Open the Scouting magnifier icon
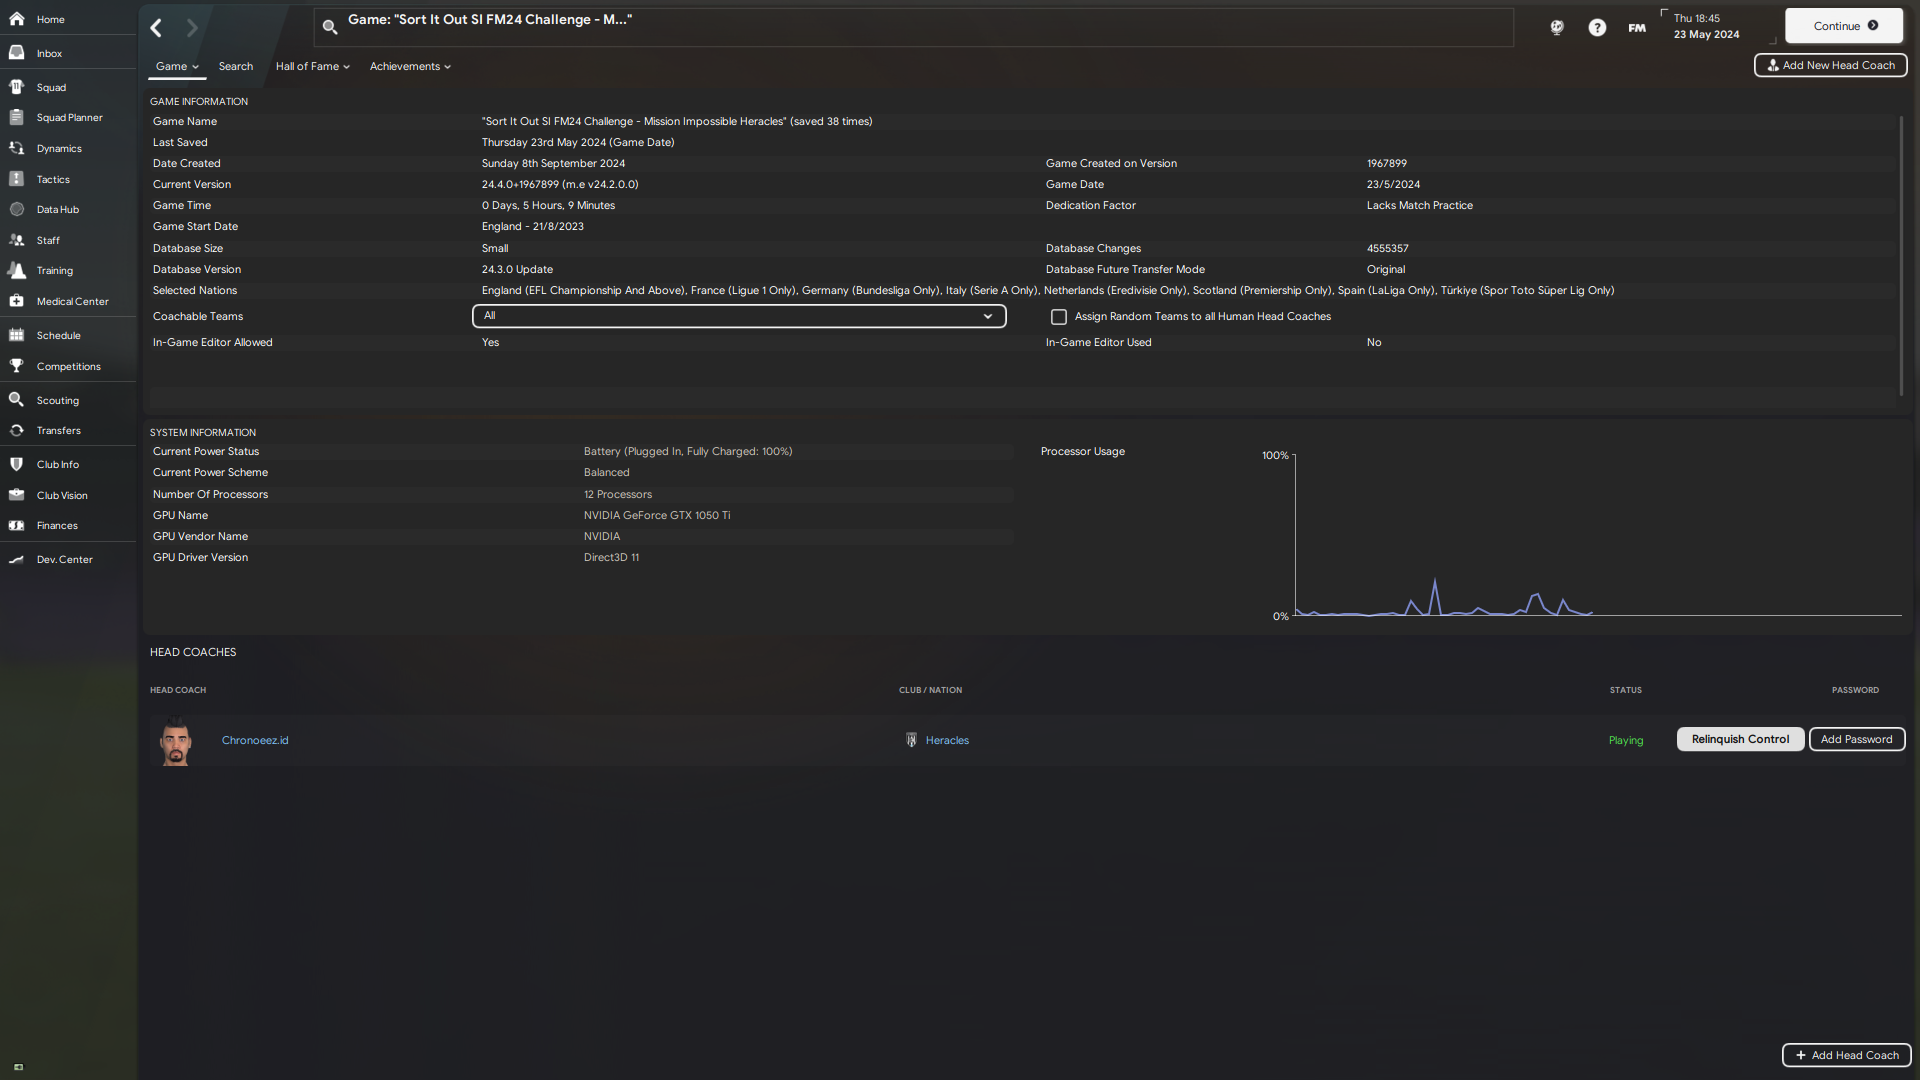Screen dimensions: 1920x1080 (17, 400)
